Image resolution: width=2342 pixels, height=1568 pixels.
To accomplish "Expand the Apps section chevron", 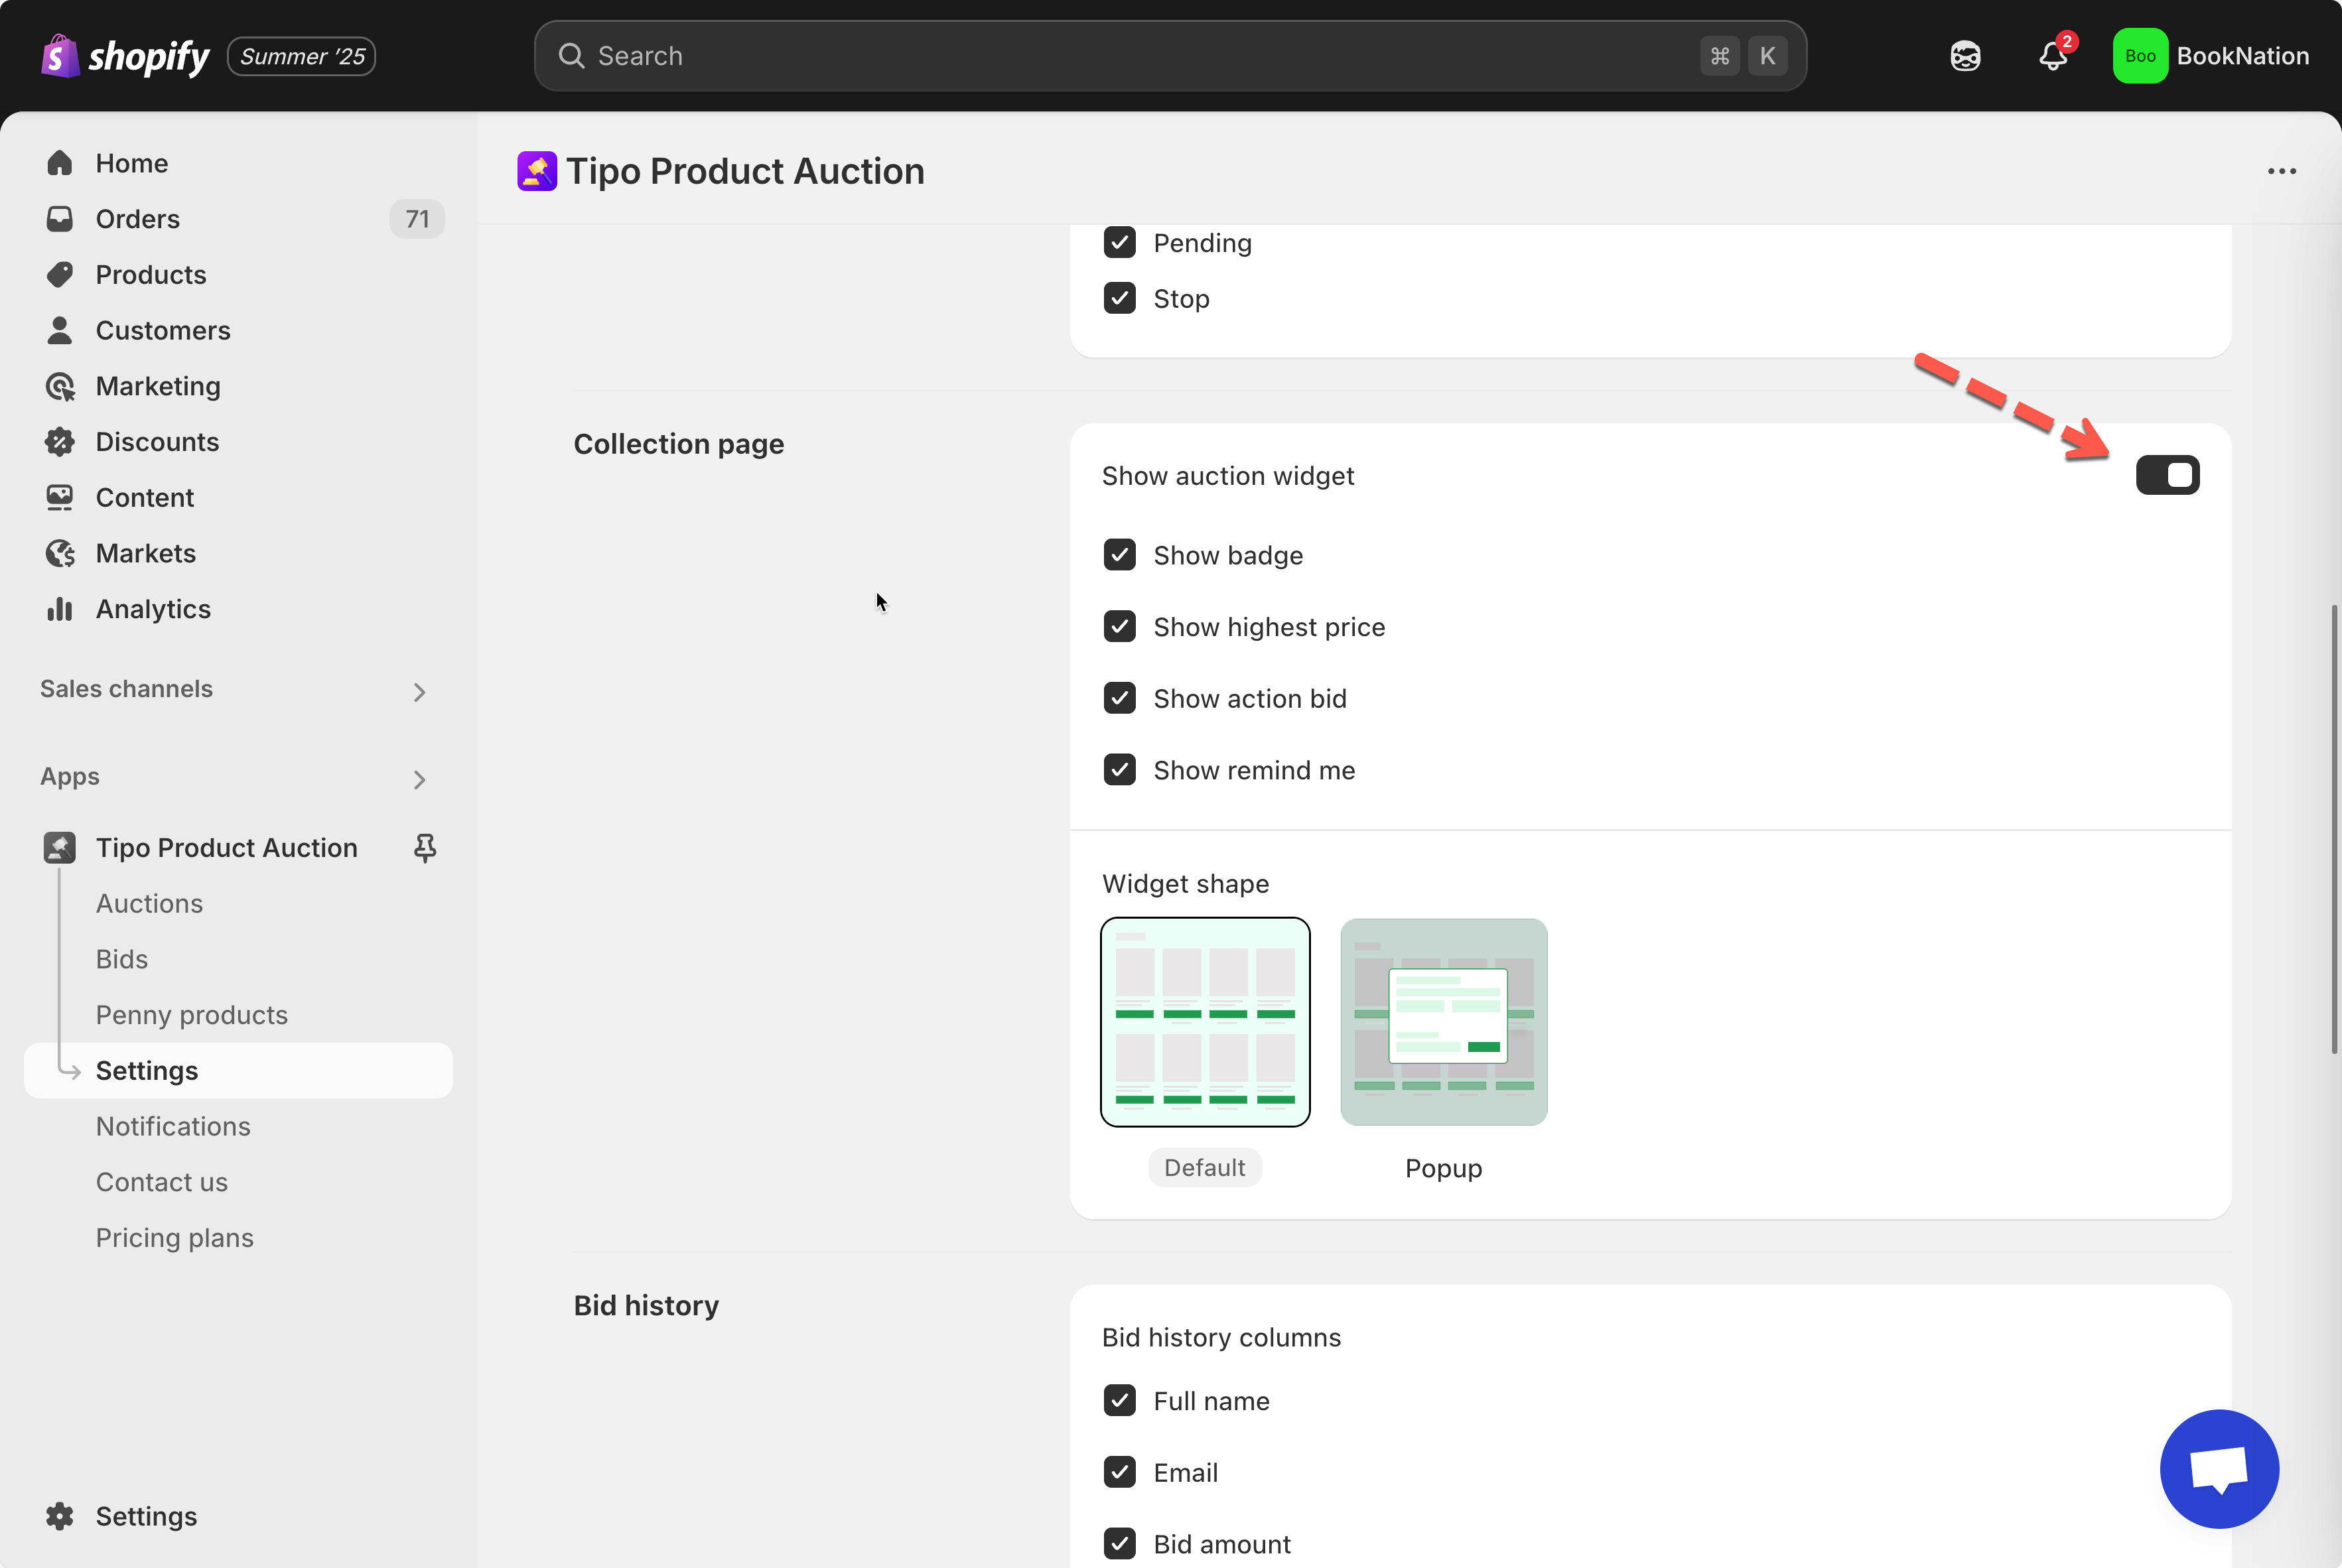I will click(419, 779).
